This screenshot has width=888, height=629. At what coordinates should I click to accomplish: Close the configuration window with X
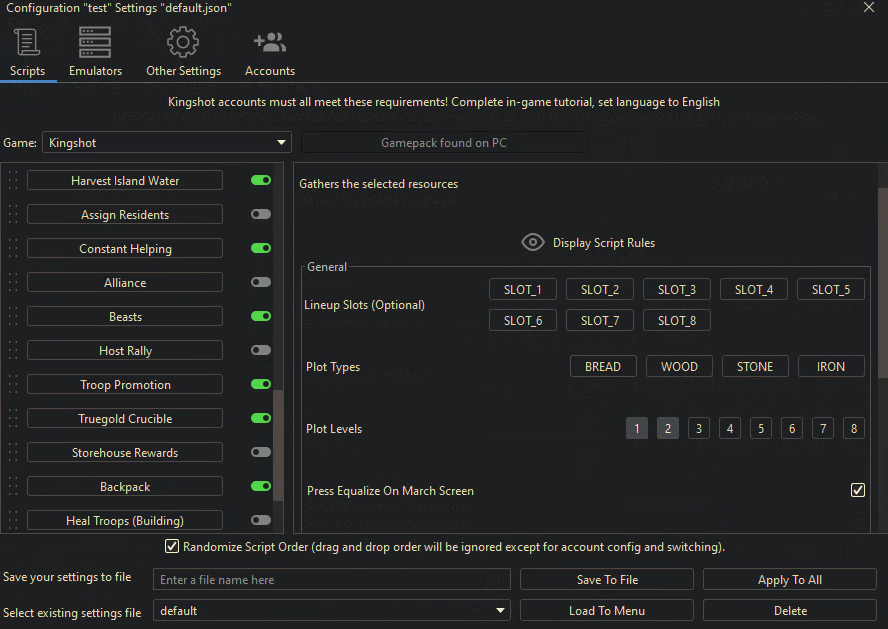click(x=869, y=8)
